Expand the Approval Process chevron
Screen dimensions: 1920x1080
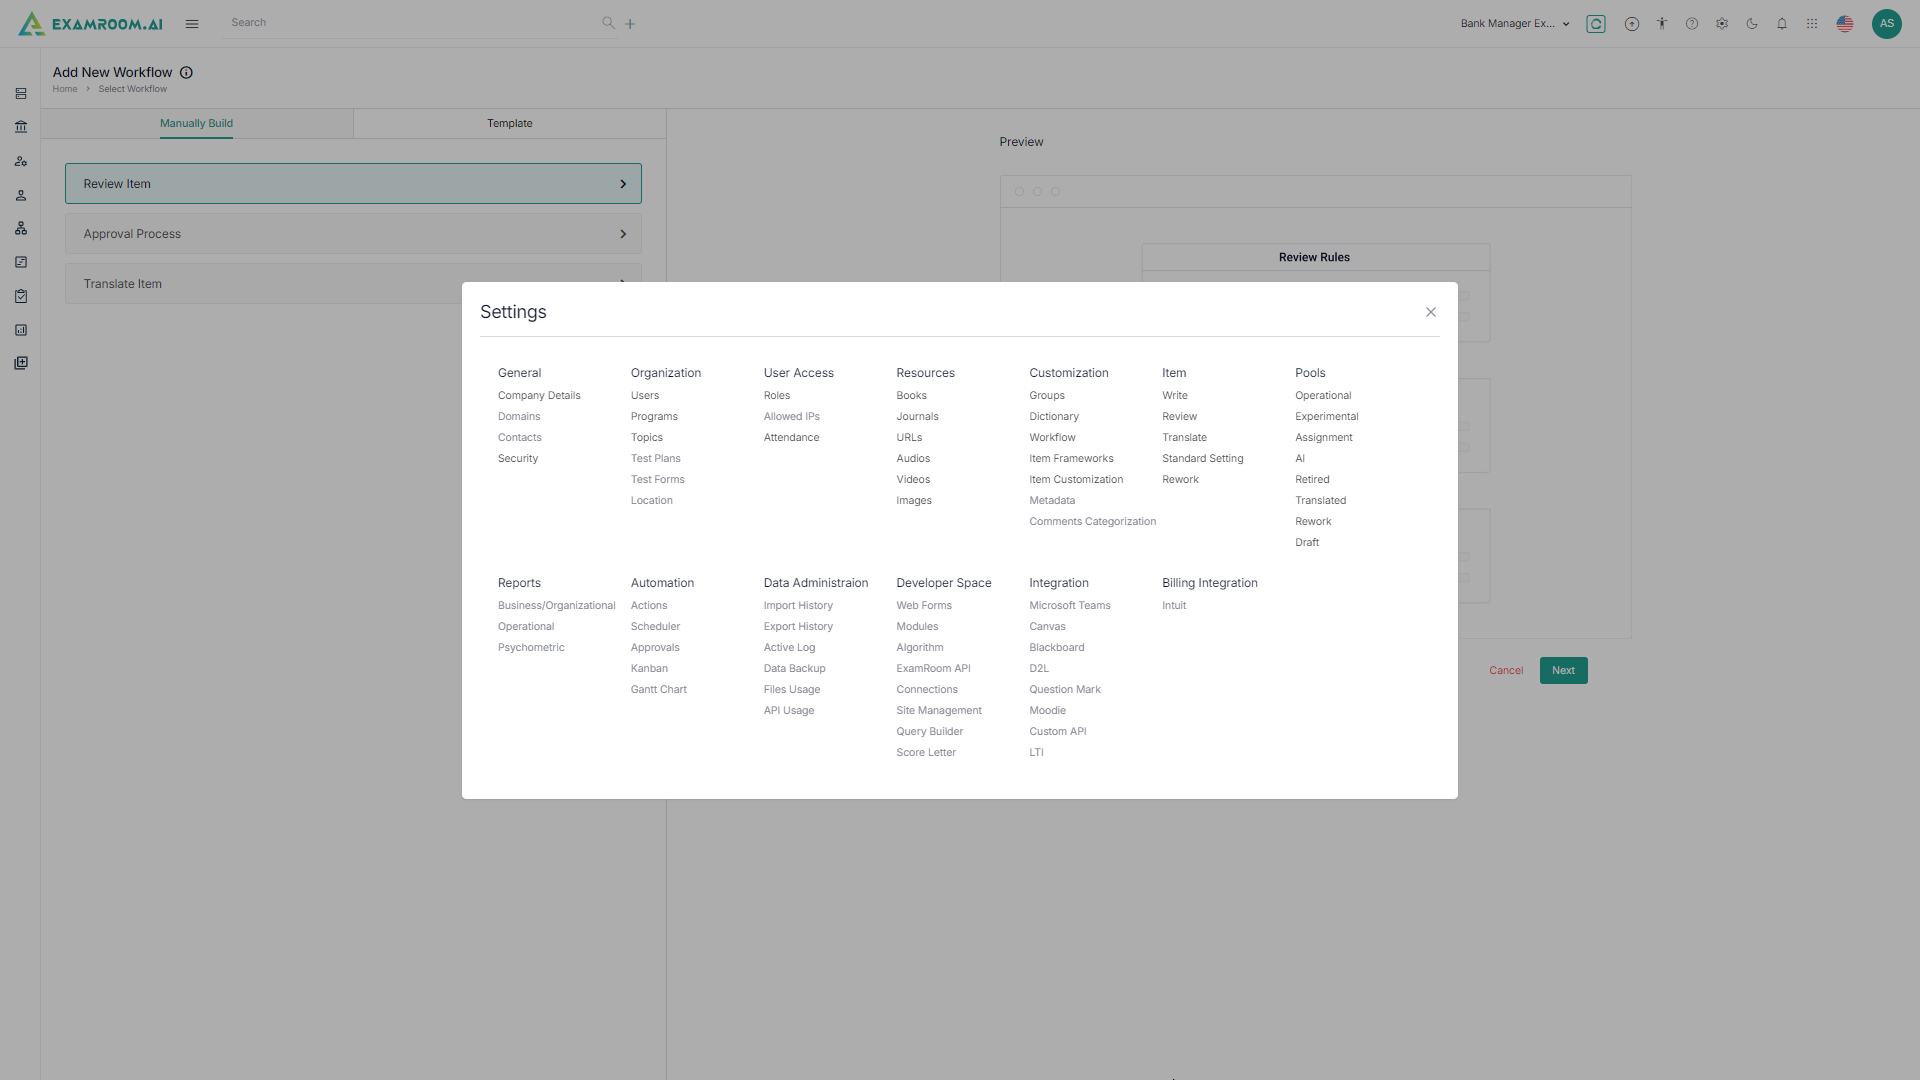click(x=623, y=233)
